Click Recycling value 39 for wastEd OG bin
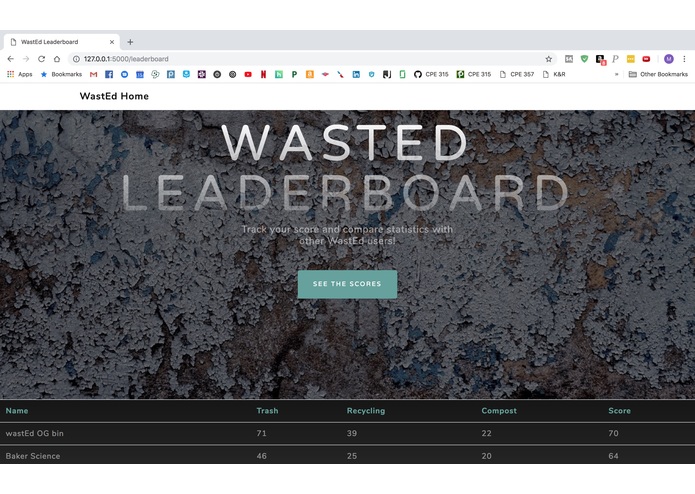695x494 pixels. tap(352, 433)
